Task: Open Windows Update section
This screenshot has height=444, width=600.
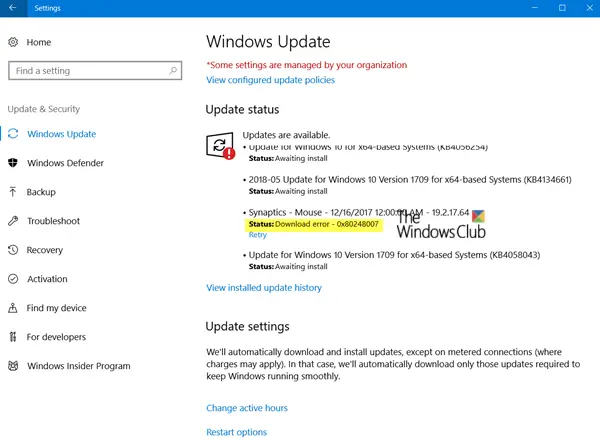Action: click(x=62, y=134)
